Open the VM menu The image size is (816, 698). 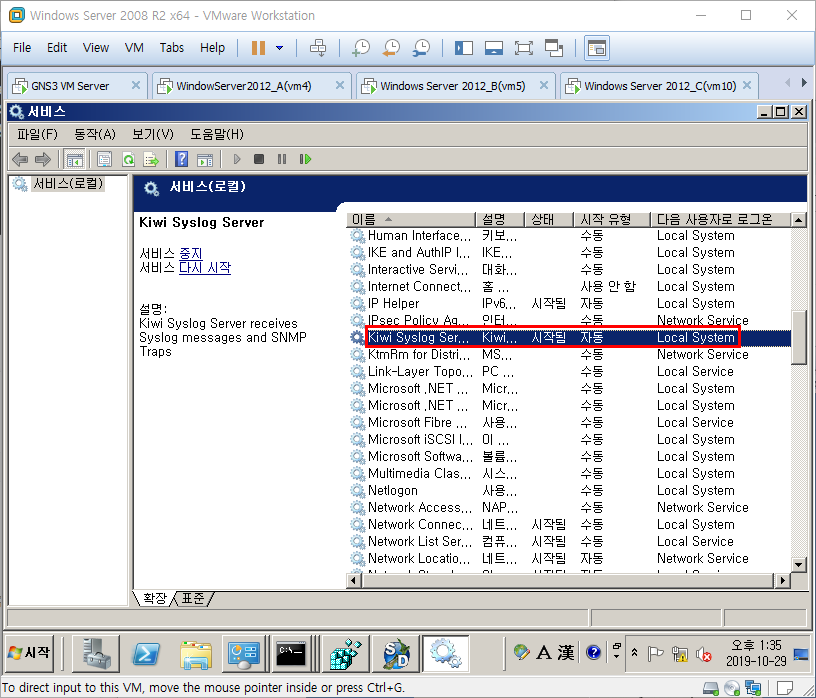[x=134, y=47]
